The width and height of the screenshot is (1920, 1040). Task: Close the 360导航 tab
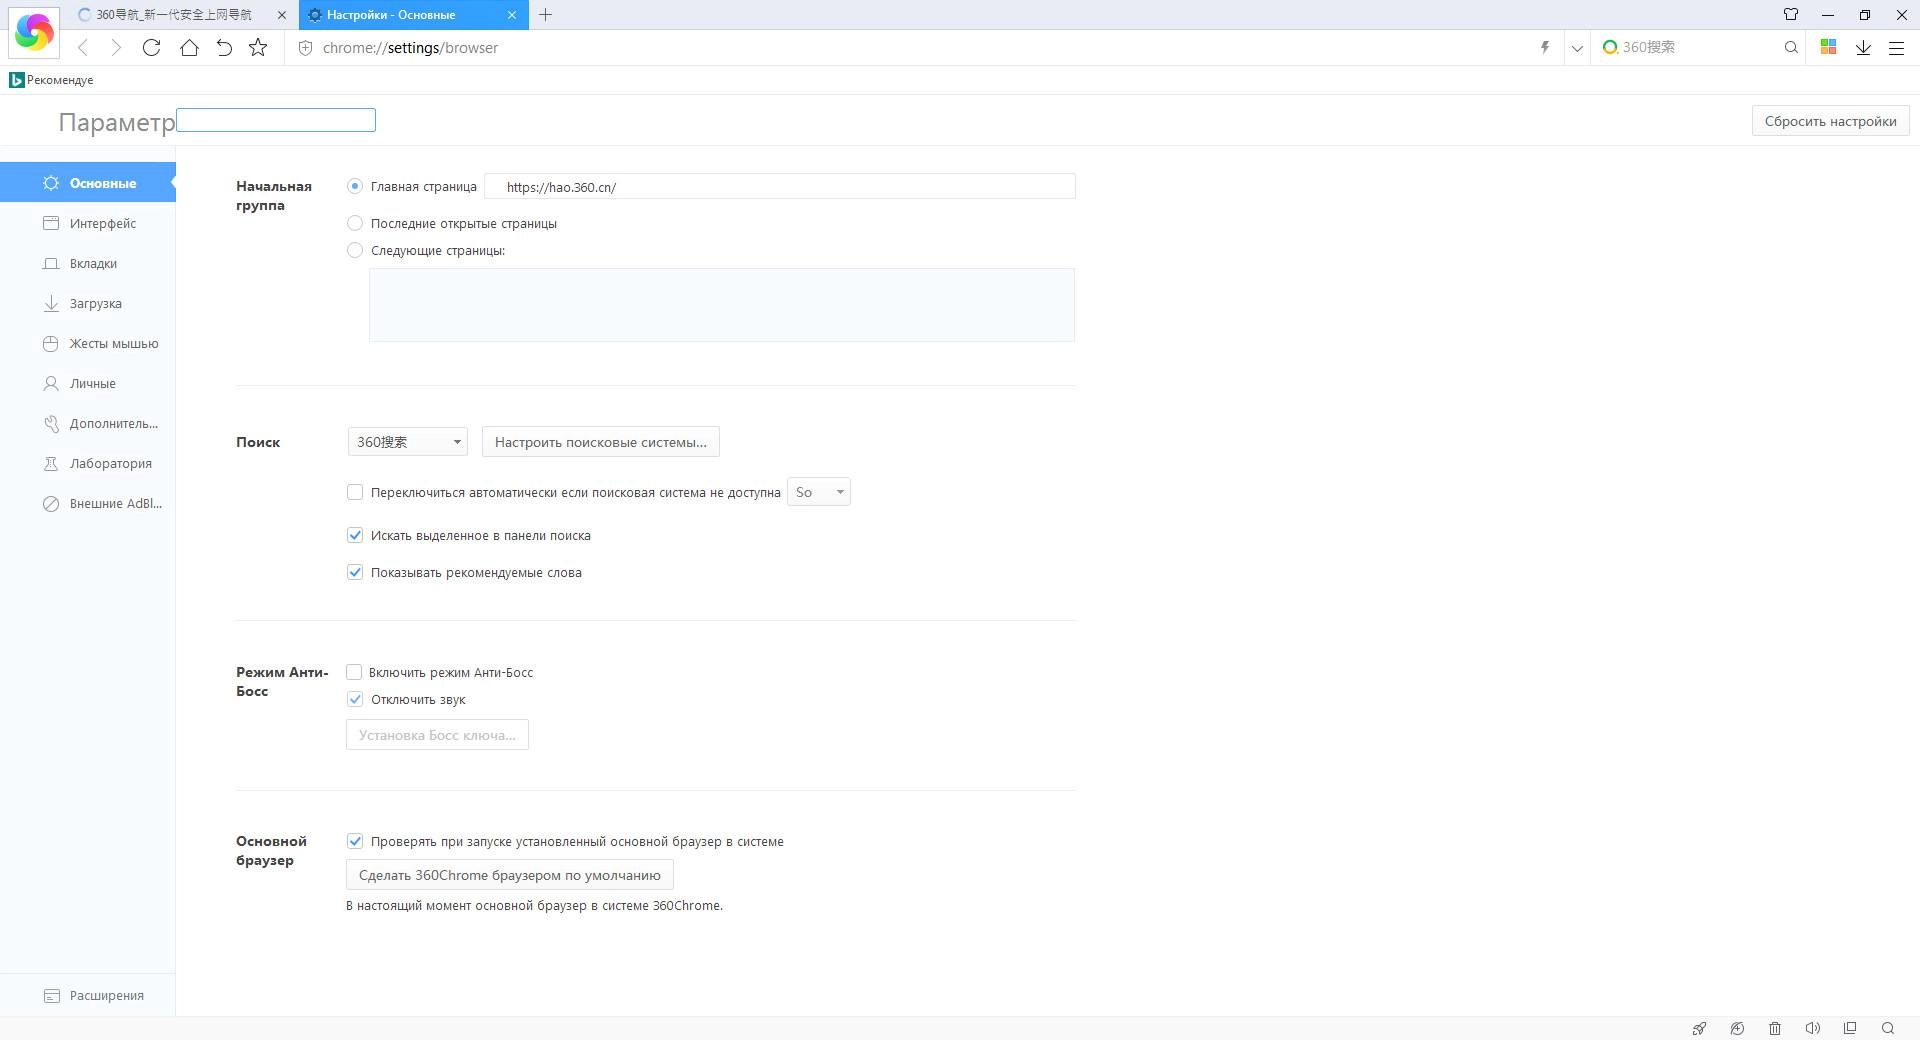(281, 15)
